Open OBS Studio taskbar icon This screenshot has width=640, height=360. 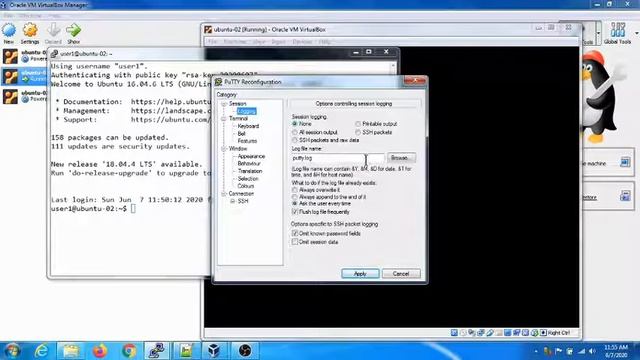click(245, 351)
